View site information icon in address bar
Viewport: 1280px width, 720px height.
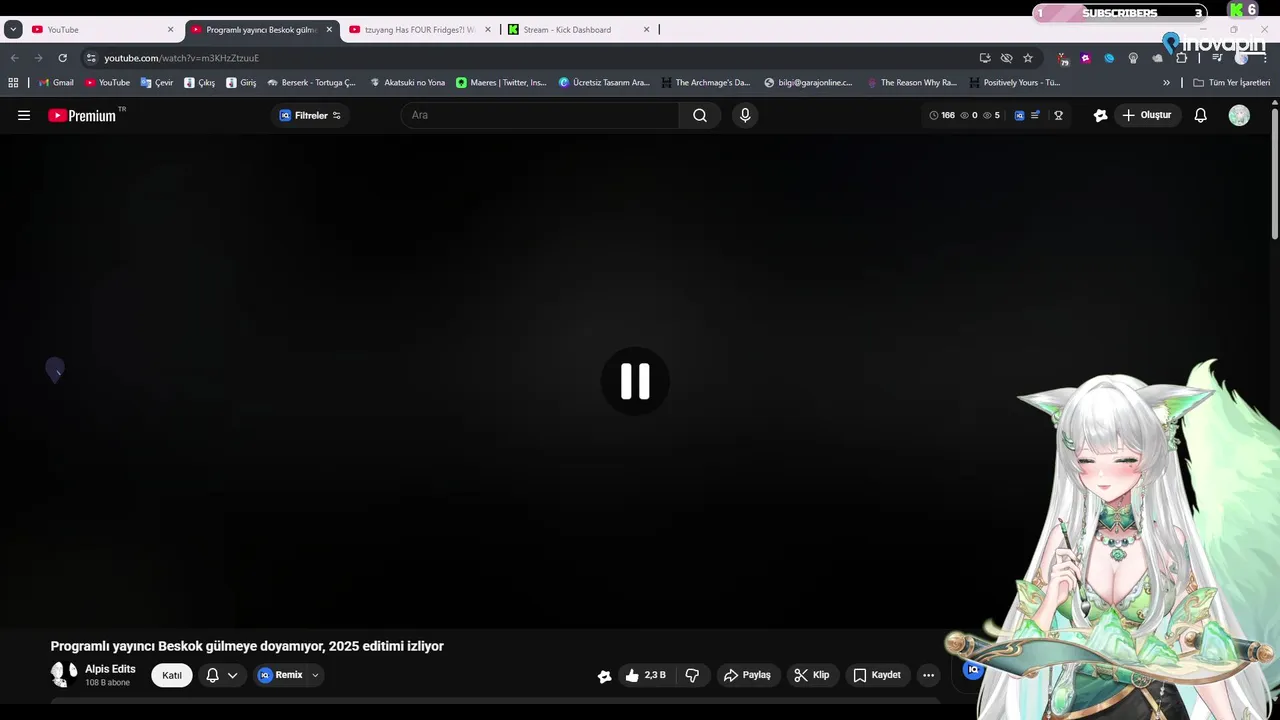(91, 58)
